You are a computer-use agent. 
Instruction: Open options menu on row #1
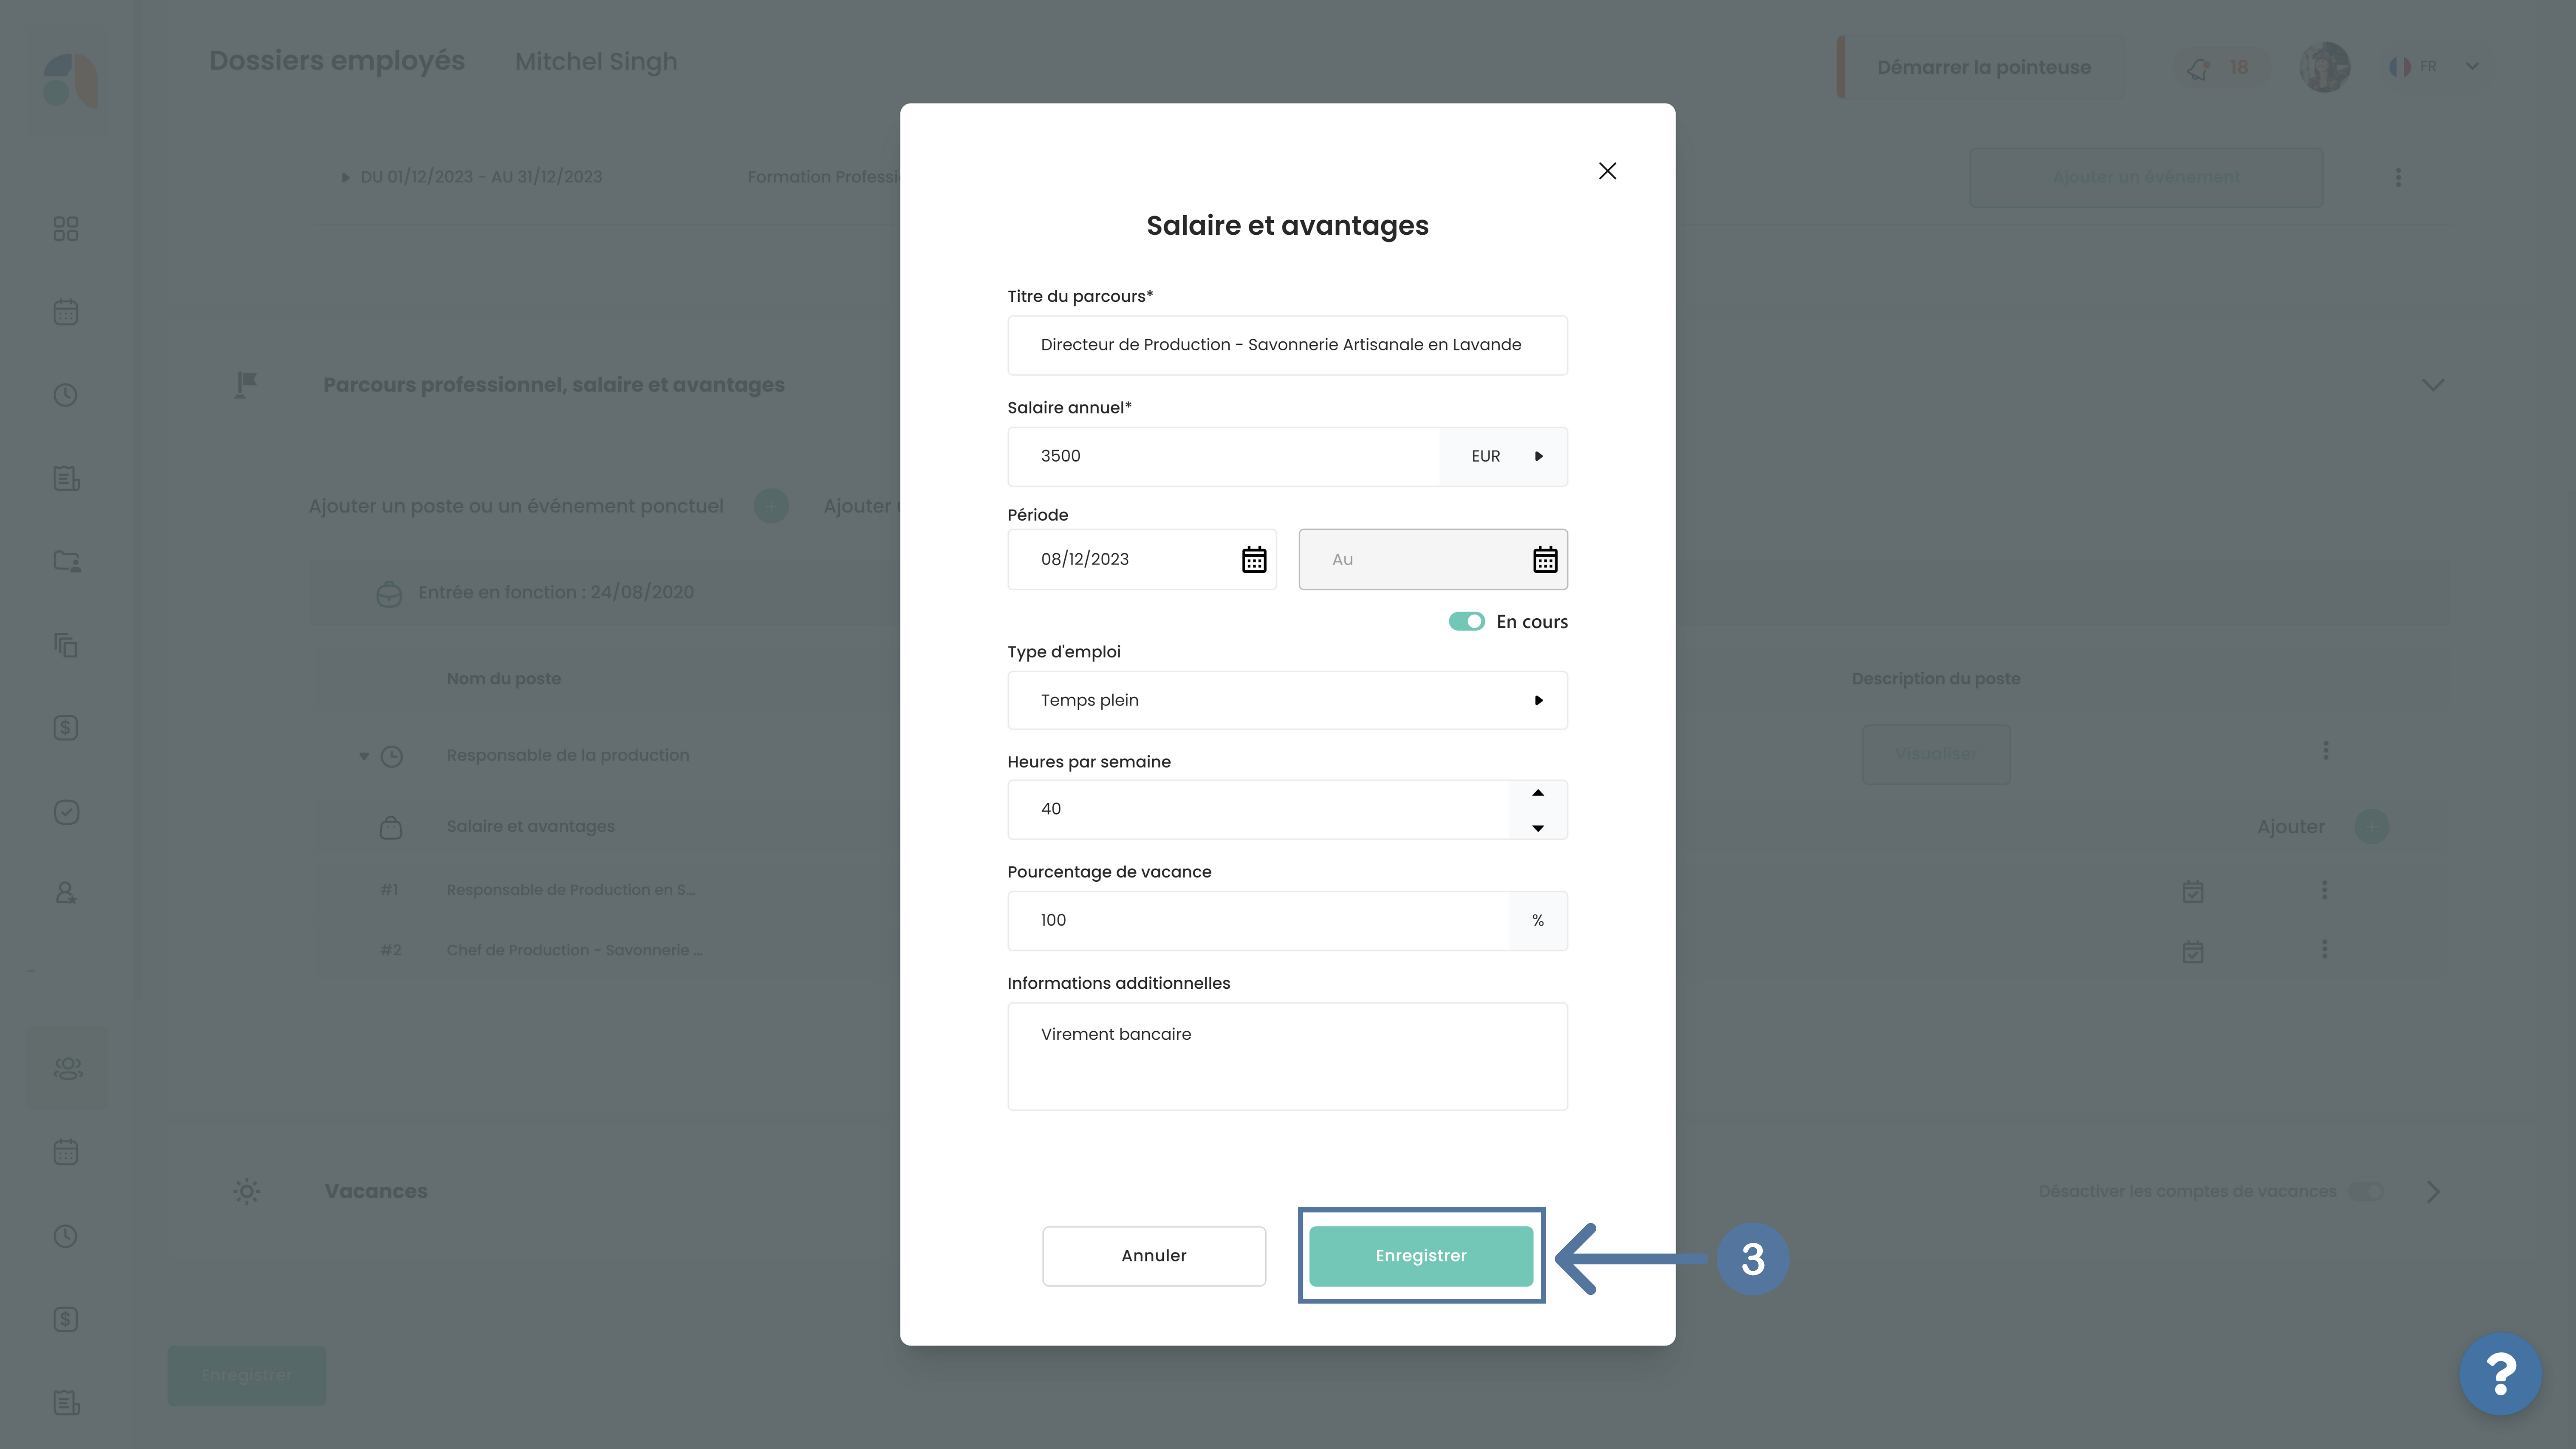[2324, 890]
